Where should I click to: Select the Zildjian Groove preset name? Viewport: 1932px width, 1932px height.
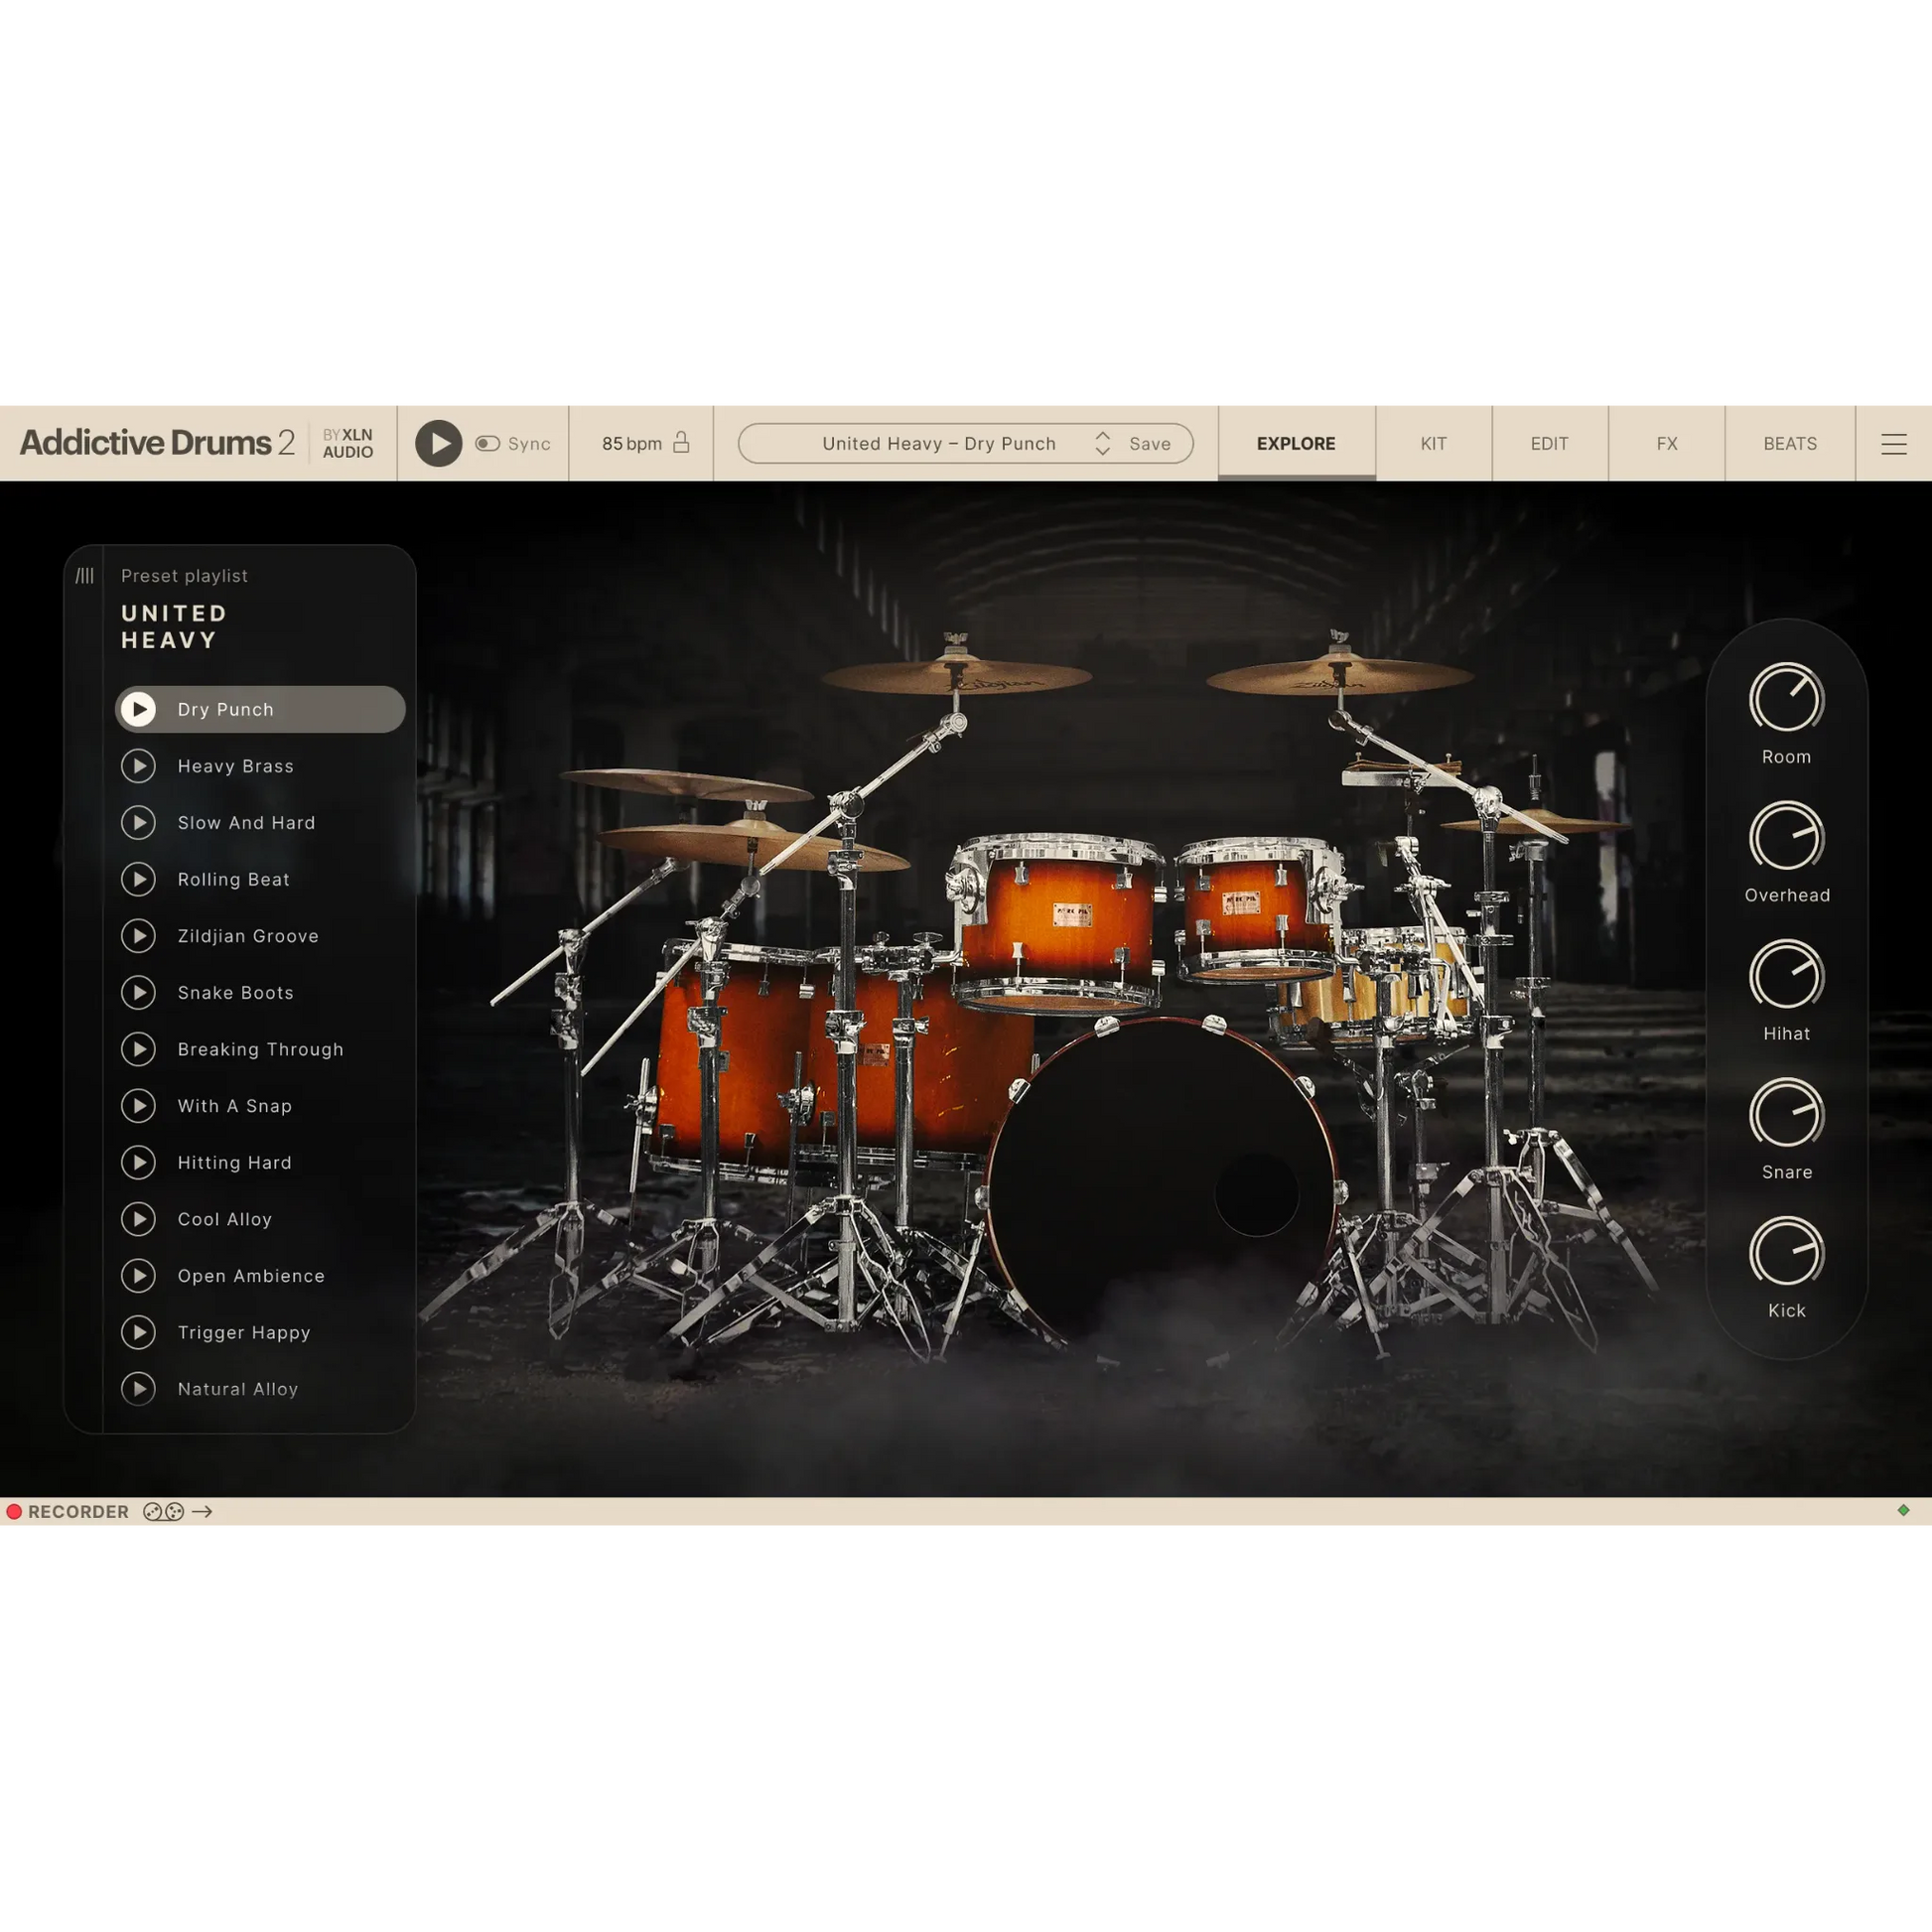pyautogui.click(x=248, y=936)
